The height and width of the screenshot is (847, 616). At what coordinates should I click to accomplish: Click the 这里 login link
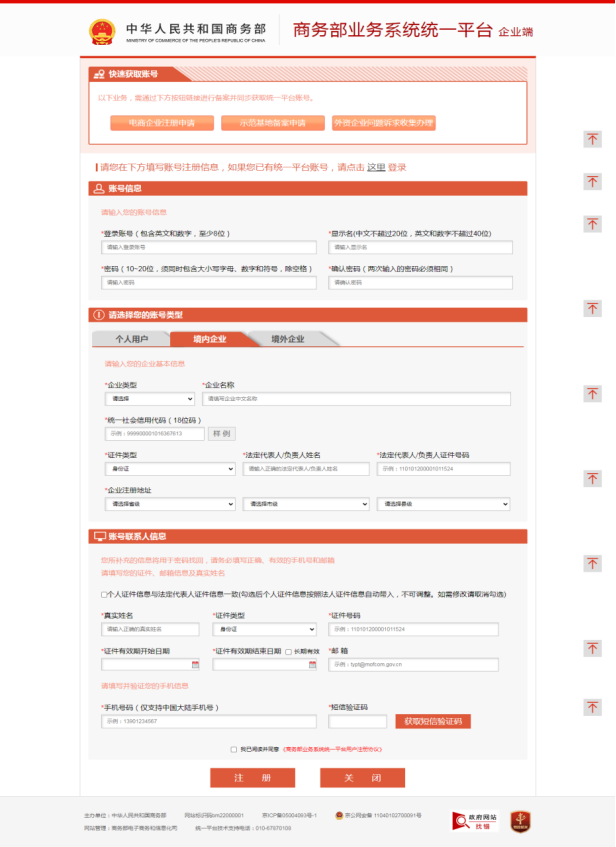(376, 167)
